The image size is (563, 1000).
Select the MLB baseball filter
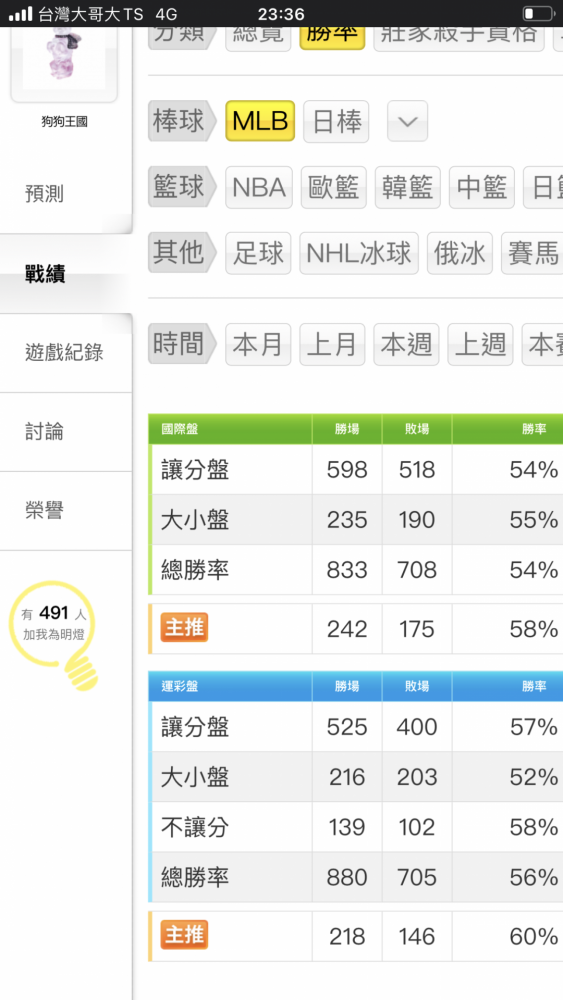tap(260, 121)
